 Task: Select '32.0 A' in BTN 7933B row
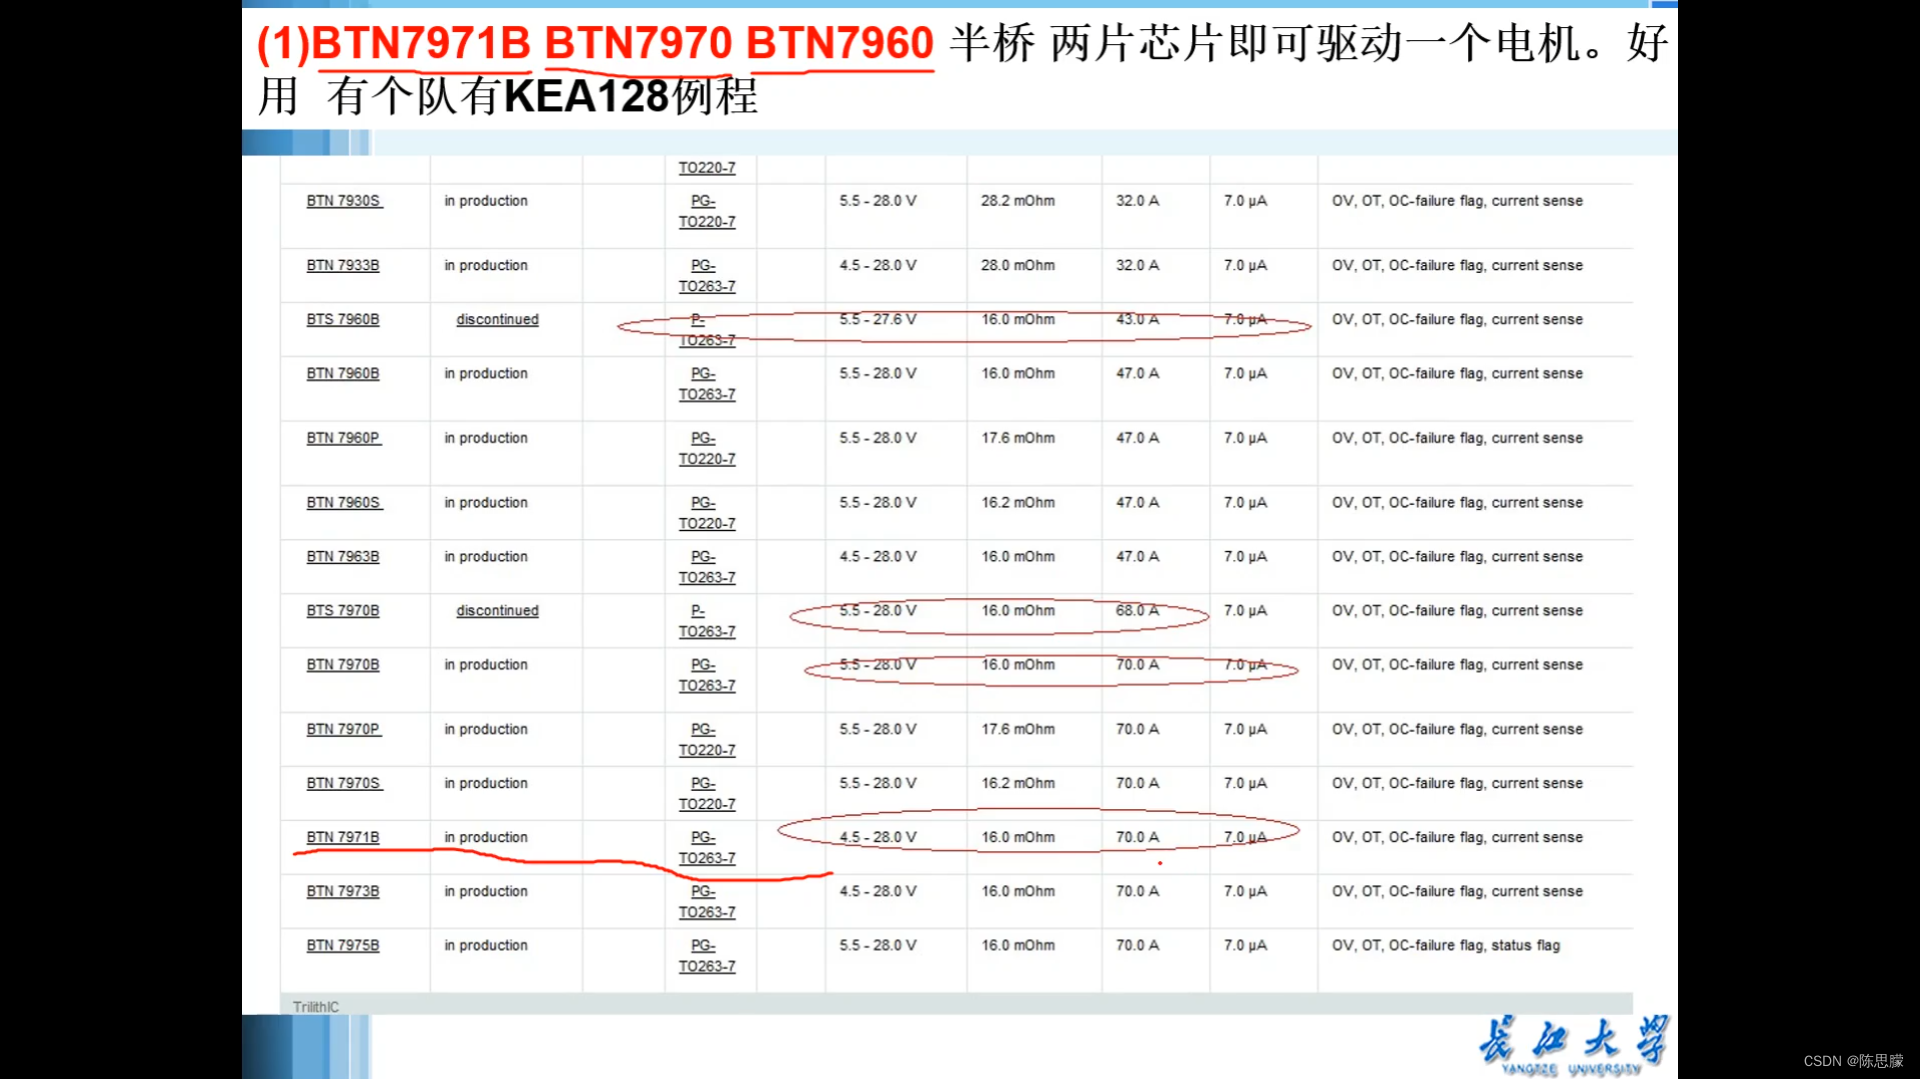1138,265
